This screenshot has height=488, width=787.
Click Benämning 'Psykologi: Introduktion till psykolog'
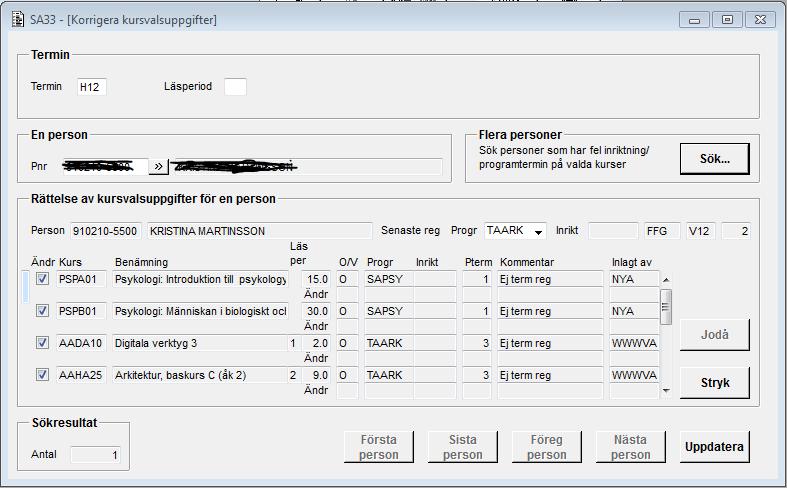[200, 279]
